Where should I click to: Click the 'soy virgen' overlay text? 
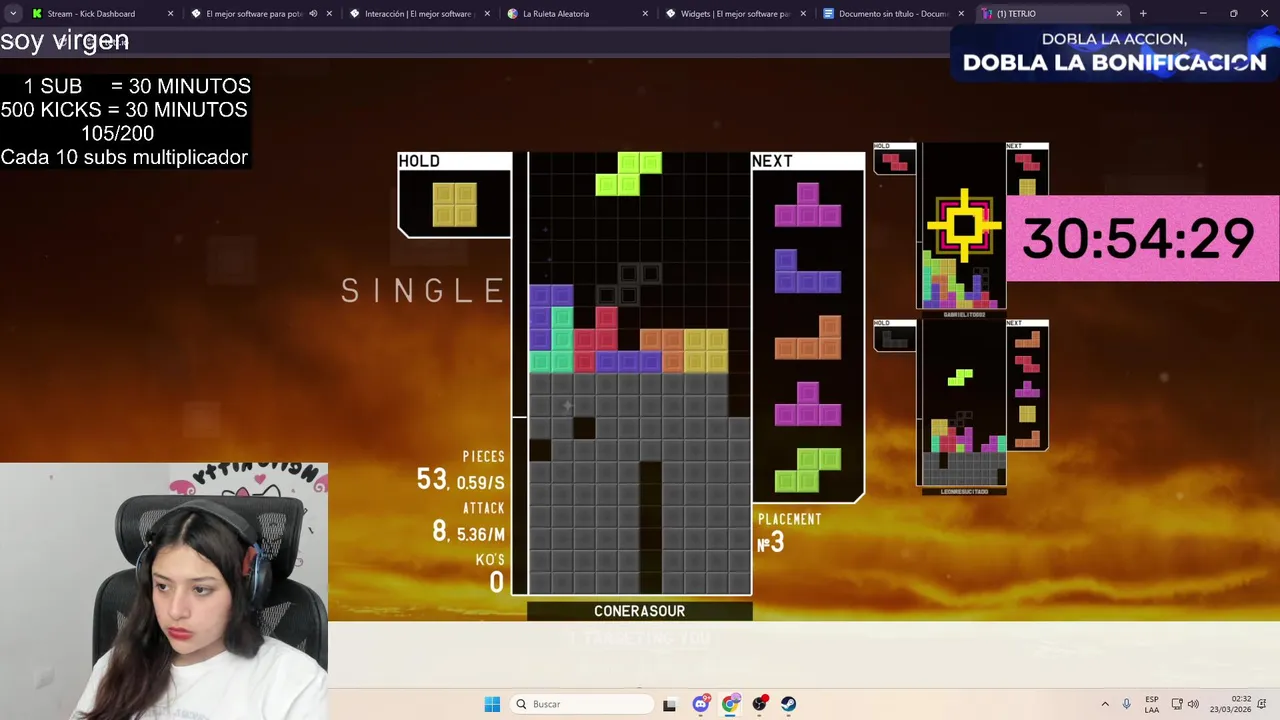coord(65,41)
